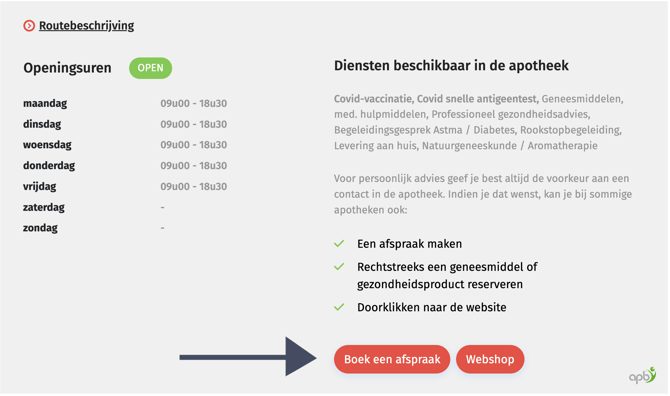
Task: Click the Een afspraak maken list item
Action: point(409,244)
